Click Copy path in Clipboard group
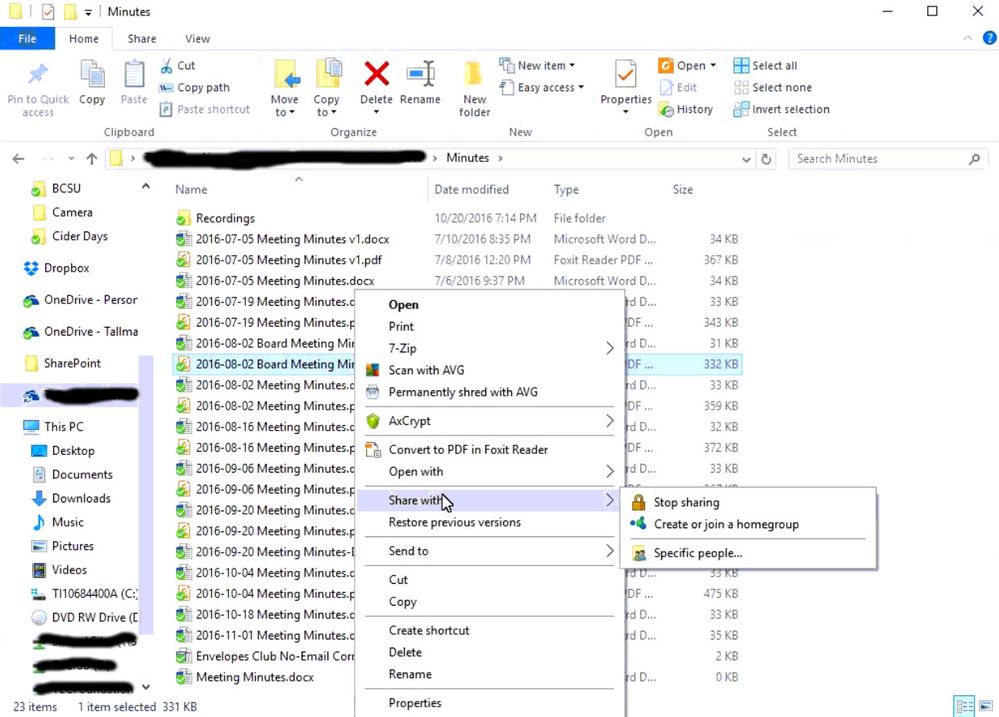This screenshot has height=717, width=999. click(194, 87)
